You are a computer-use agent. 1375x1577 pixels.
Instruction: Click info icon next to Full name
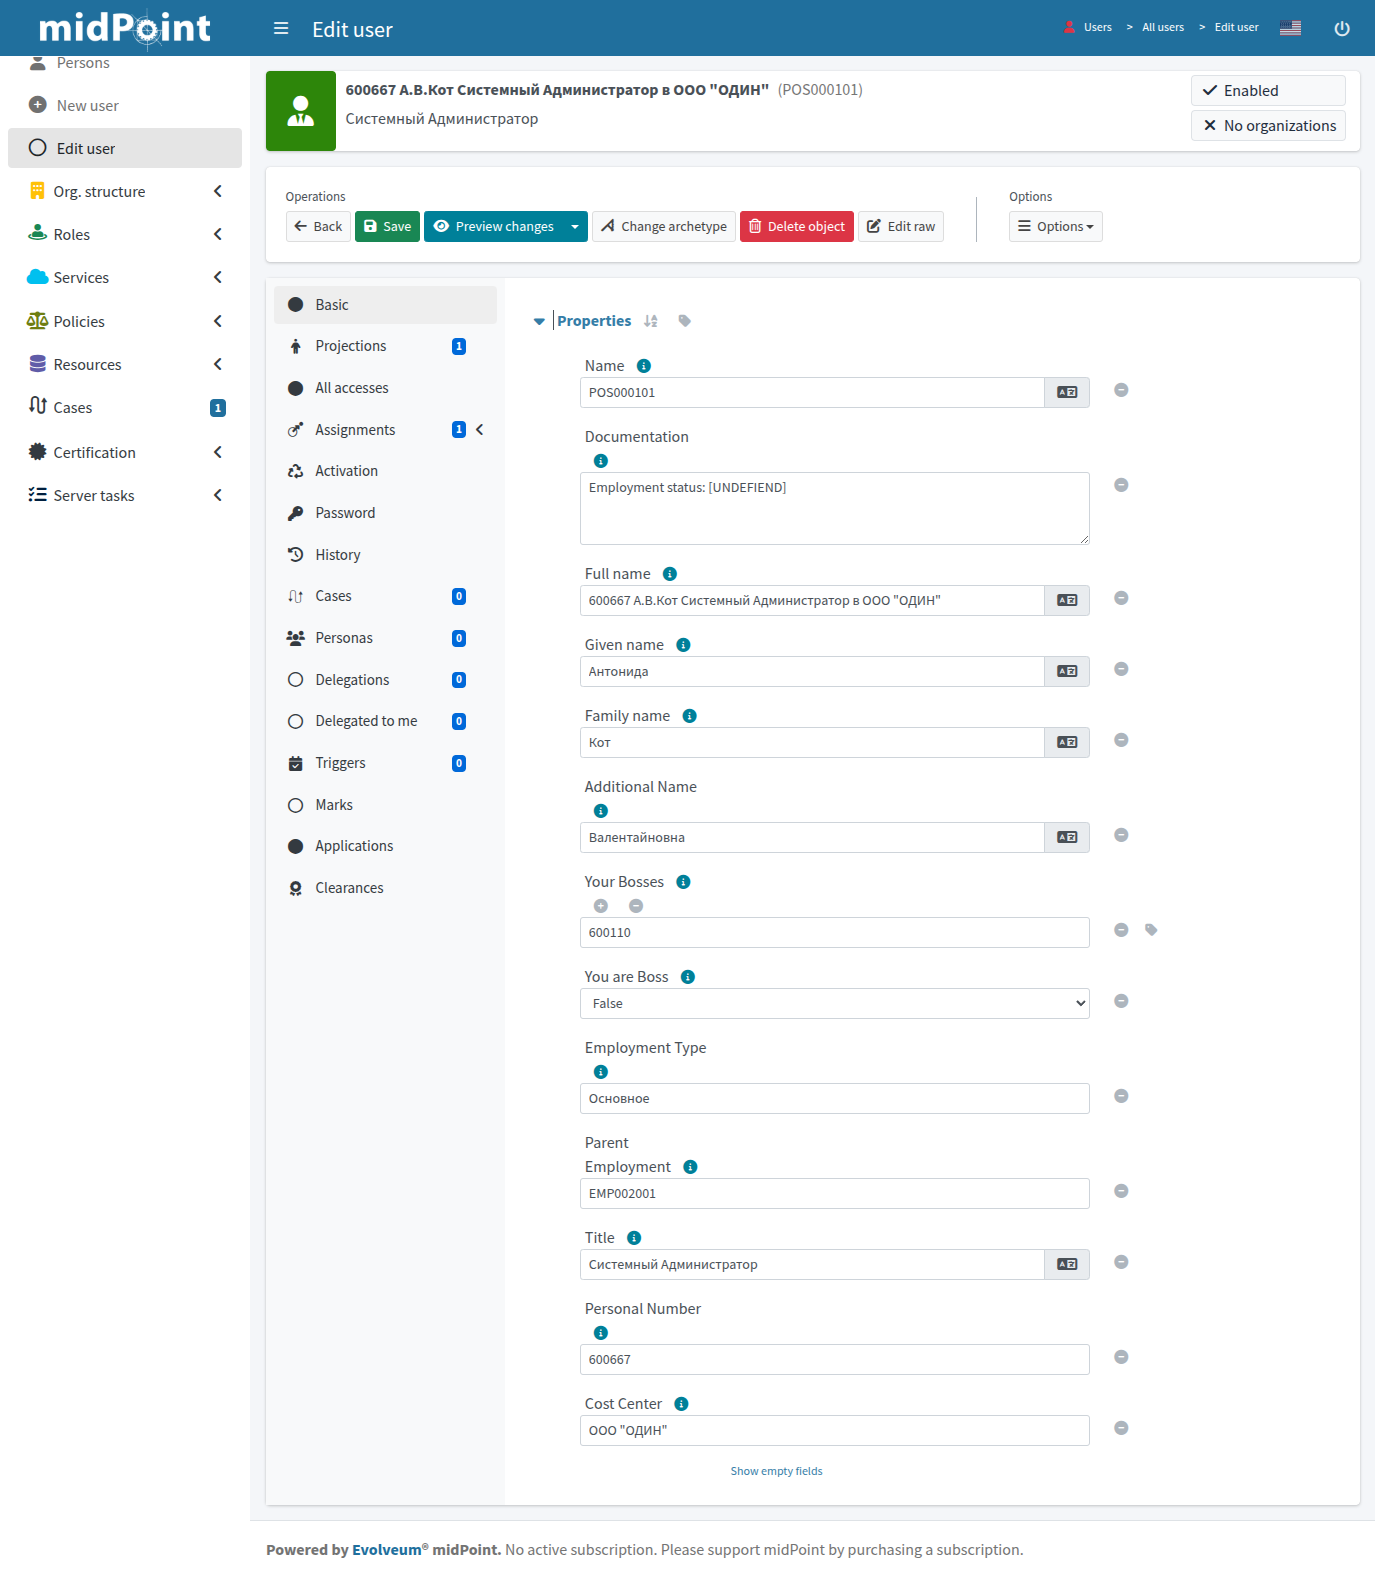(670, 574)
